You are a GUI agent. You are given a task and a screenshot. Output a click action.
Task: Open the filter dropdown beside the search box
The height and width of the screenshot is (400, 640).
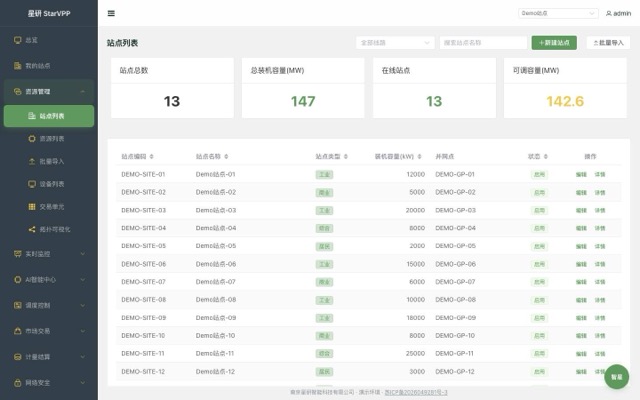coord(395,42)
